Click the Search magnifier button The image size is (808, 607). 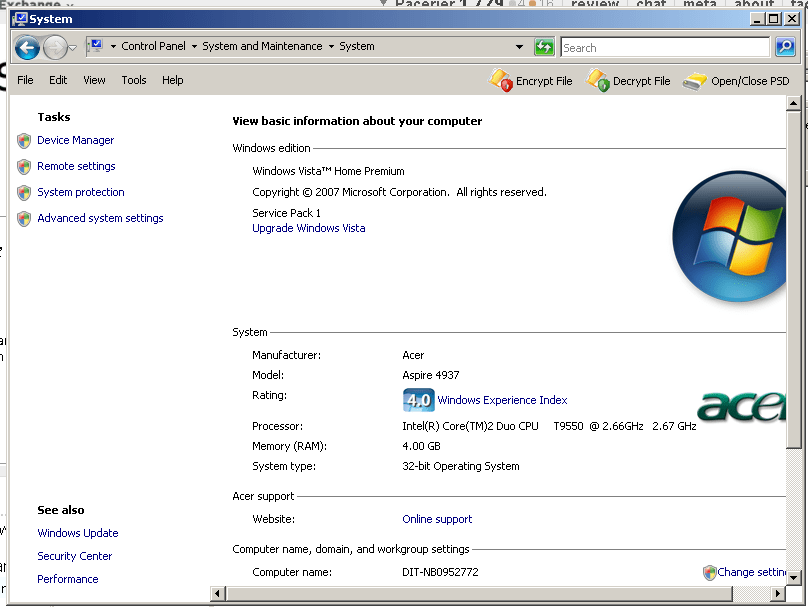785,47
